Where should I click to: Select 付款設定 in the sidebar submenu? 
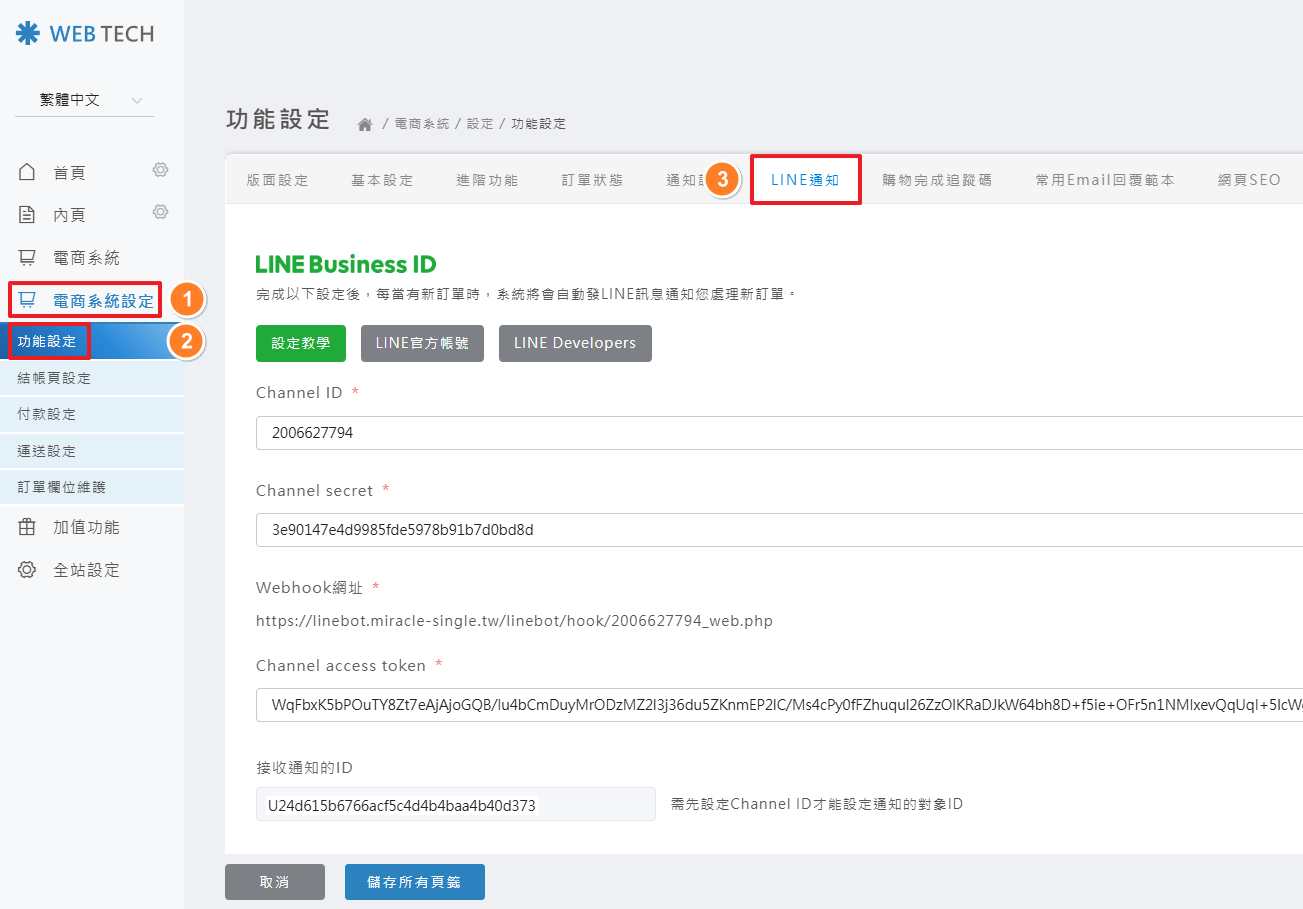tap(47, 414)
